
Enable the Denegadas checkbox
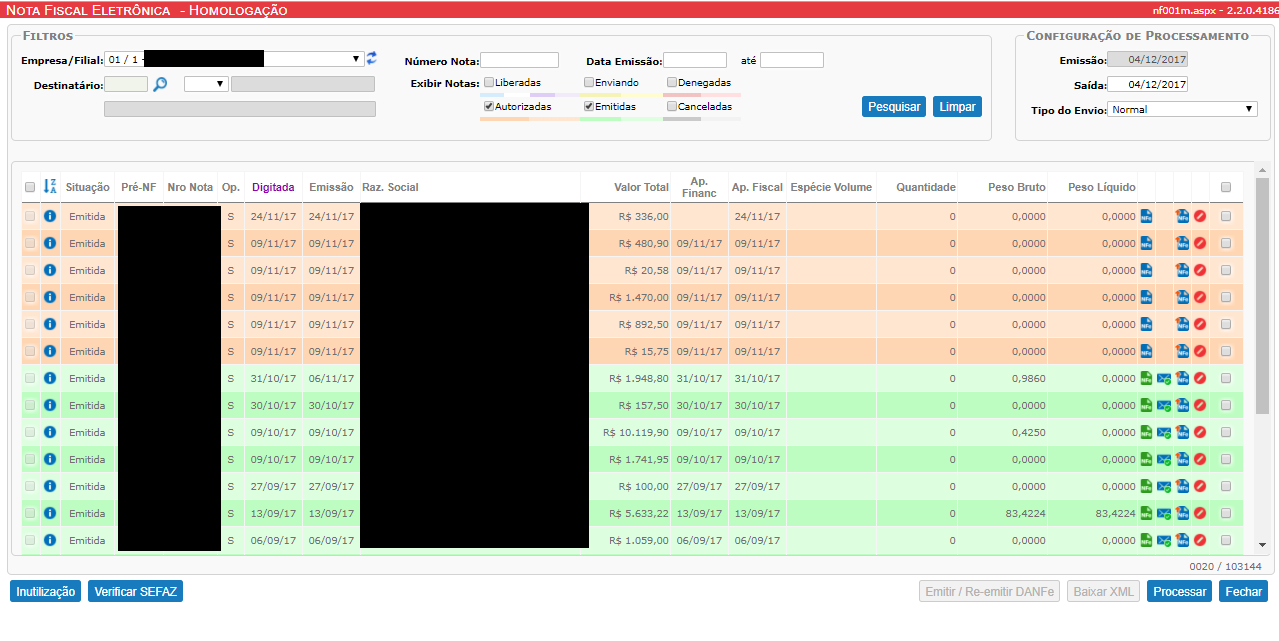(x=672, y=82)
